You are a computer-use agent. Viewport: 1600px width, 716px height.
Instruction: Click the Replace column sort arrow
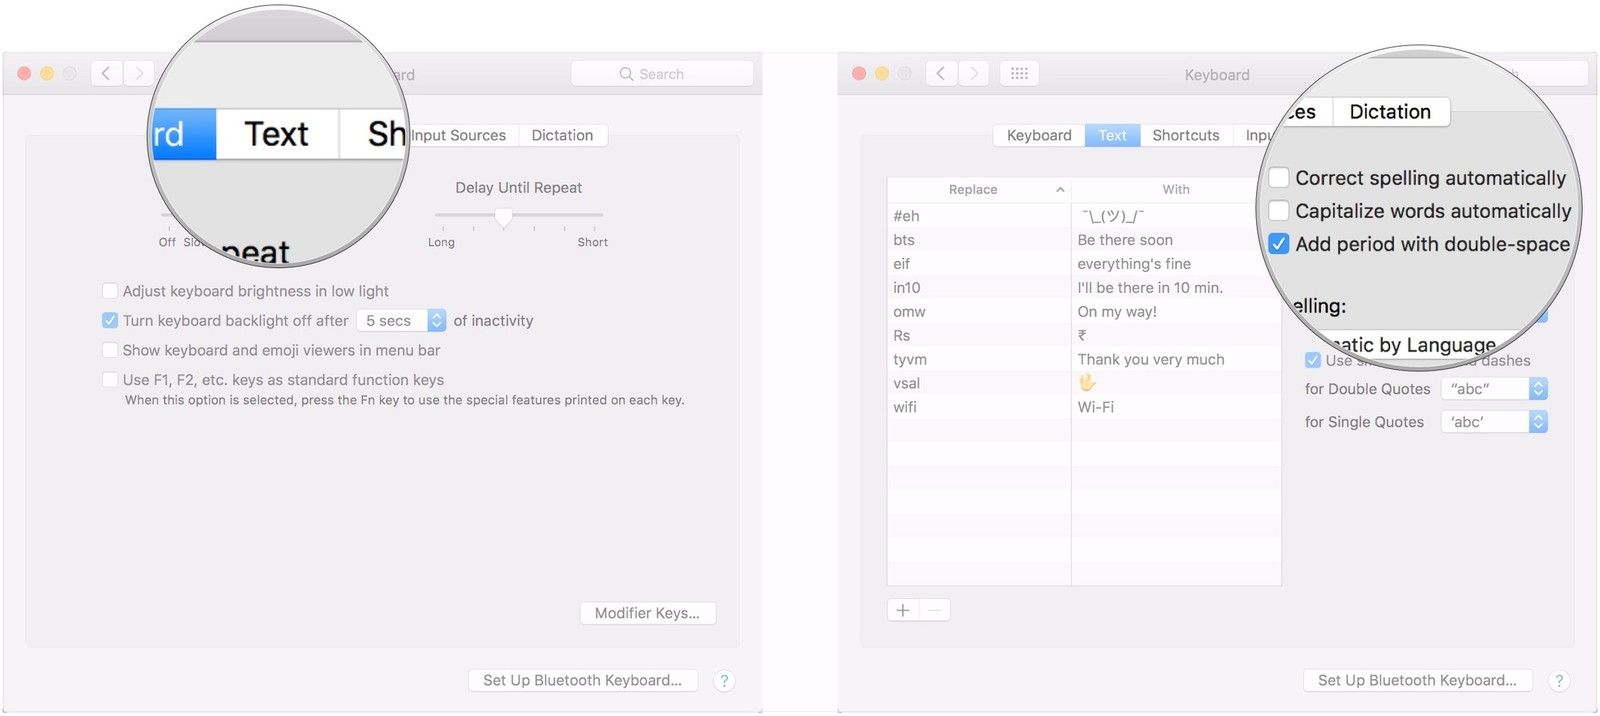[x=1060, y=190]
